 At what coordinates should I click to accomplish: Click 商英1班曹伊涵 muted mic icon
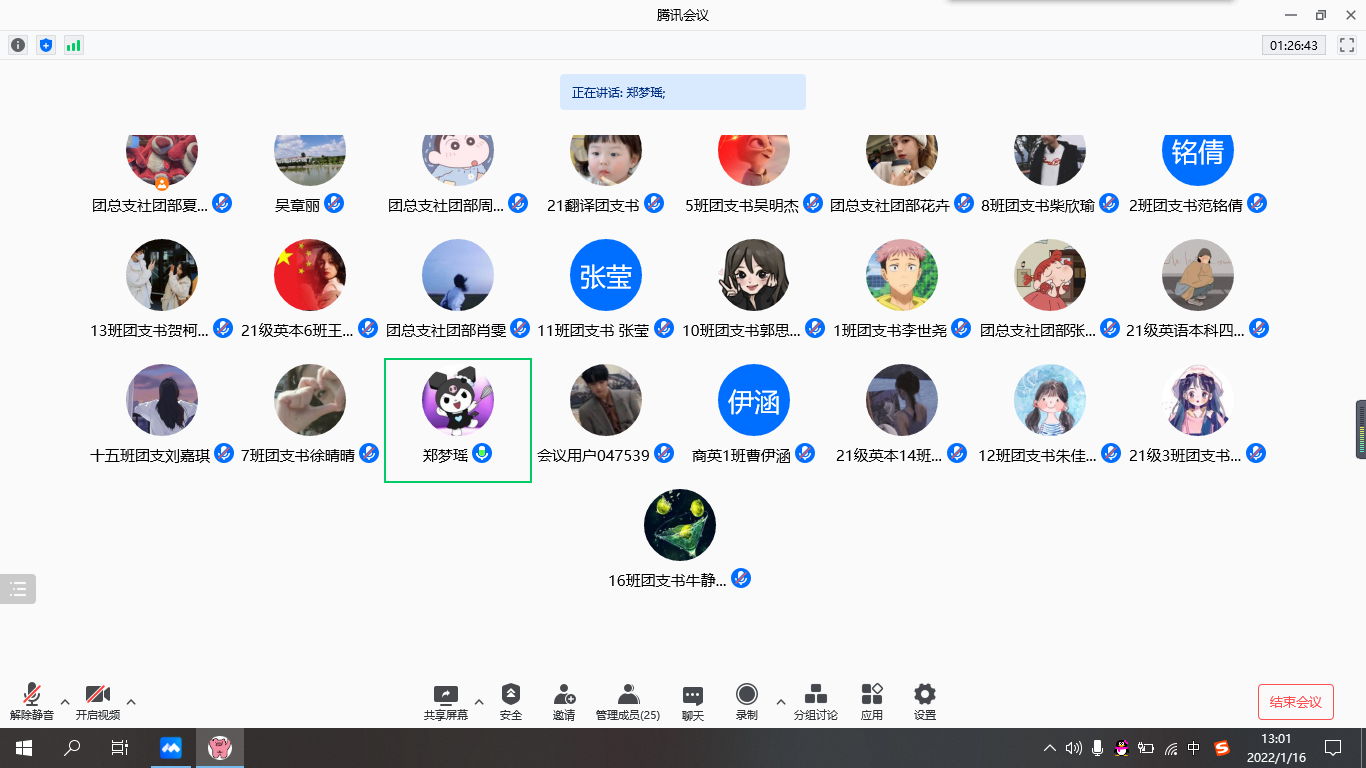point(805,453)
